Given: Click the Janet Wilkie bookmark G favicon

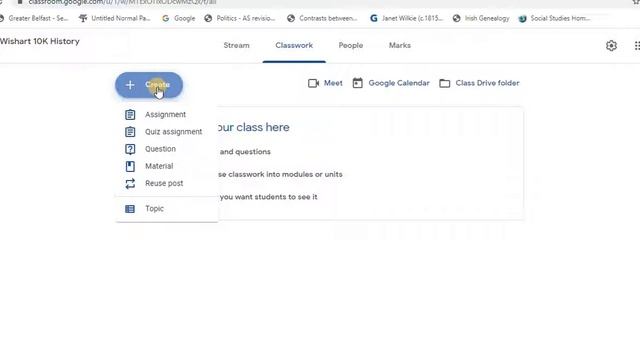Looking at the screenshot, I should pyautogui.click(x=373, y=18).
